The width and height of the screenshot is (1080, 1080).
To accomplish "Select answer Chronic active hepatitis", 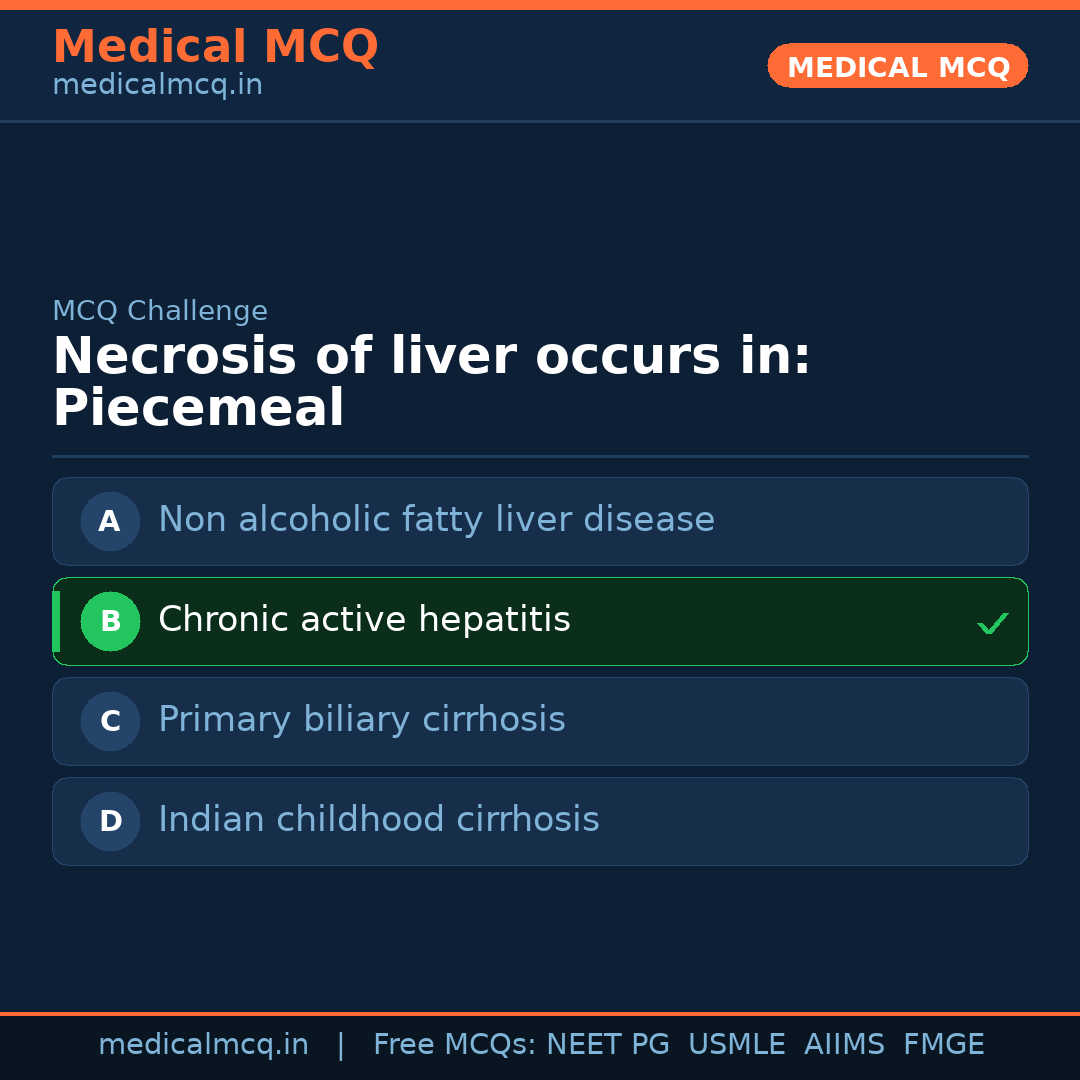I will coord(364,620).
